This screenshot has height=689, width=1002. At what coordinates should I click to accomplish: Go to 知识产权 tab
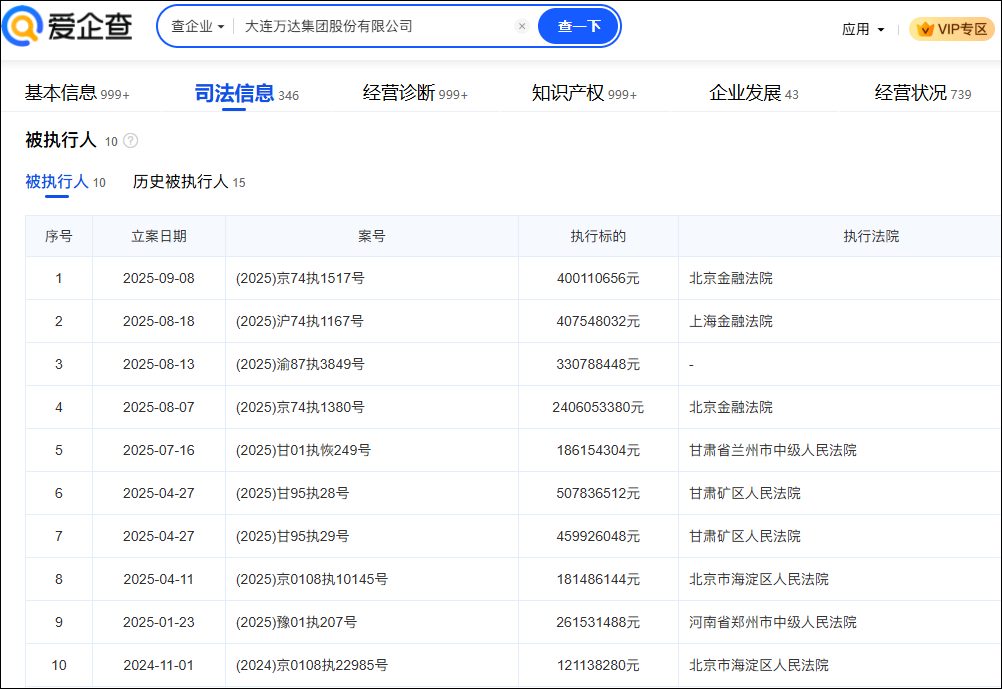(584, 93)
